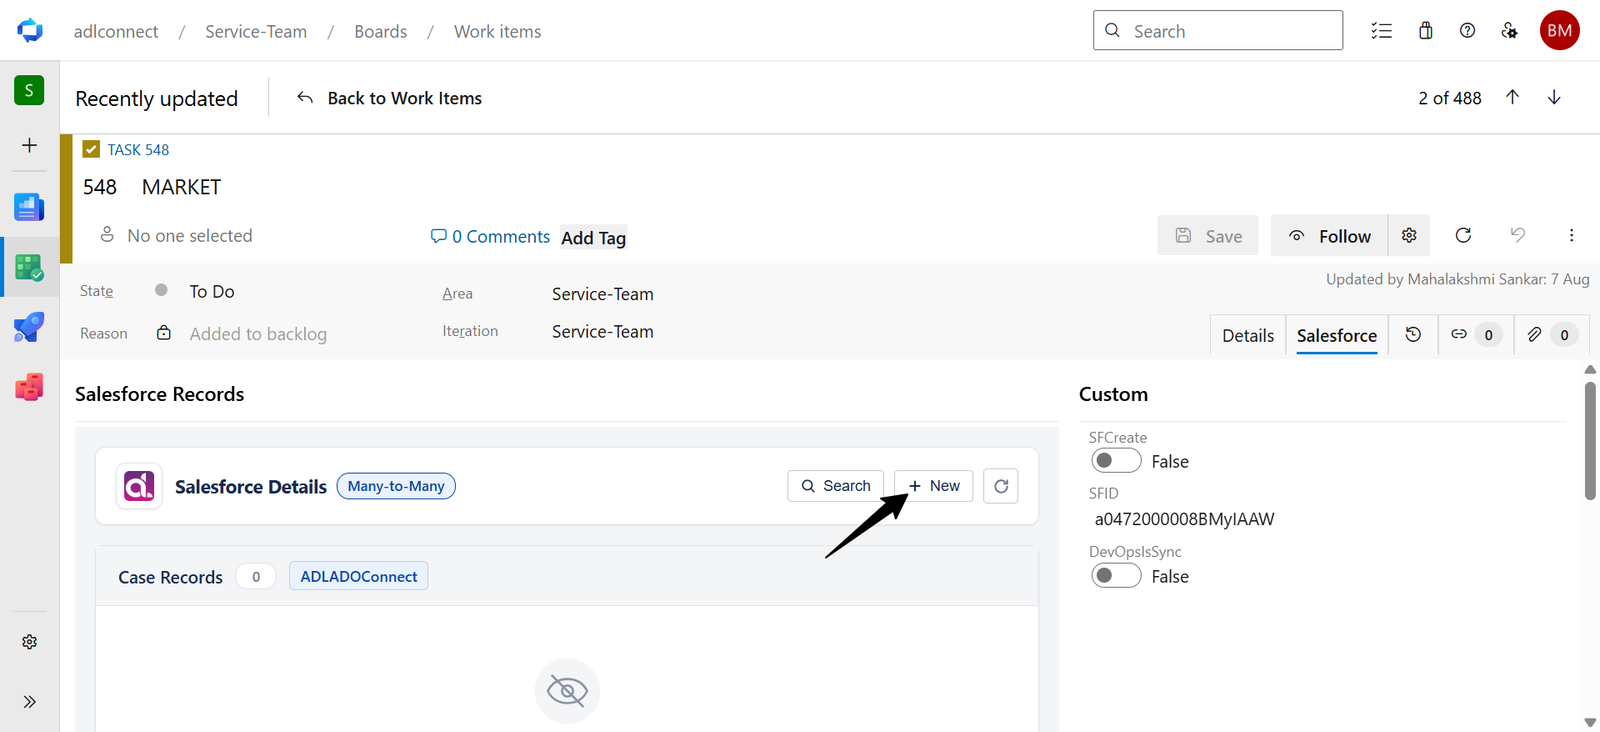The width and height of the screenshot is (1600, 732).
Task: Click the work item settings gear next to Follow
Action: (x=1409, y=235)
